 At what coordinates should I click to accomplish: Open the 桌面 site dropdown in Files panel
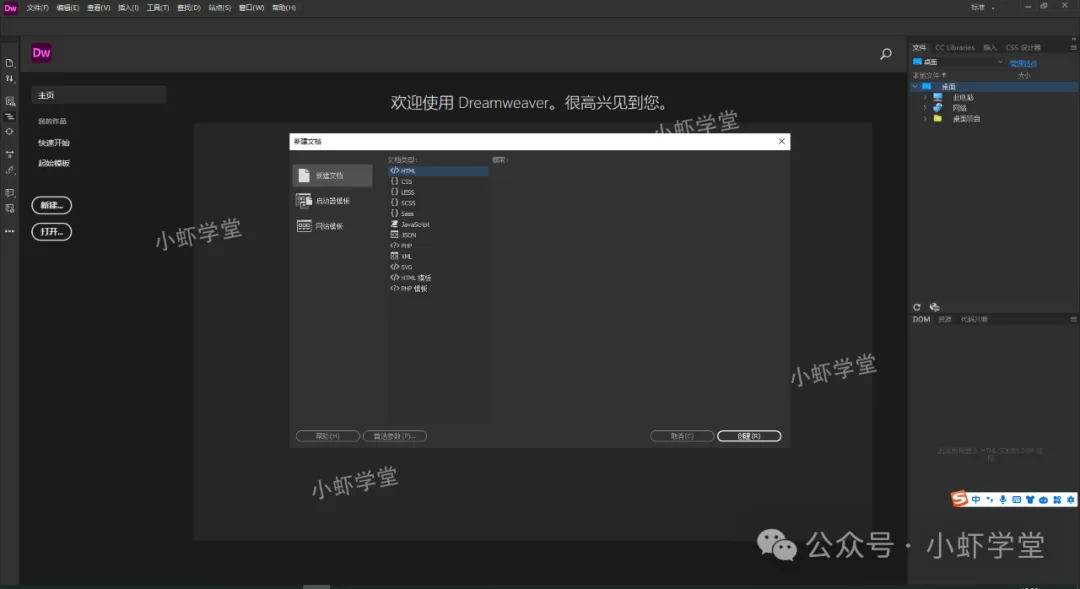[958, 62]
